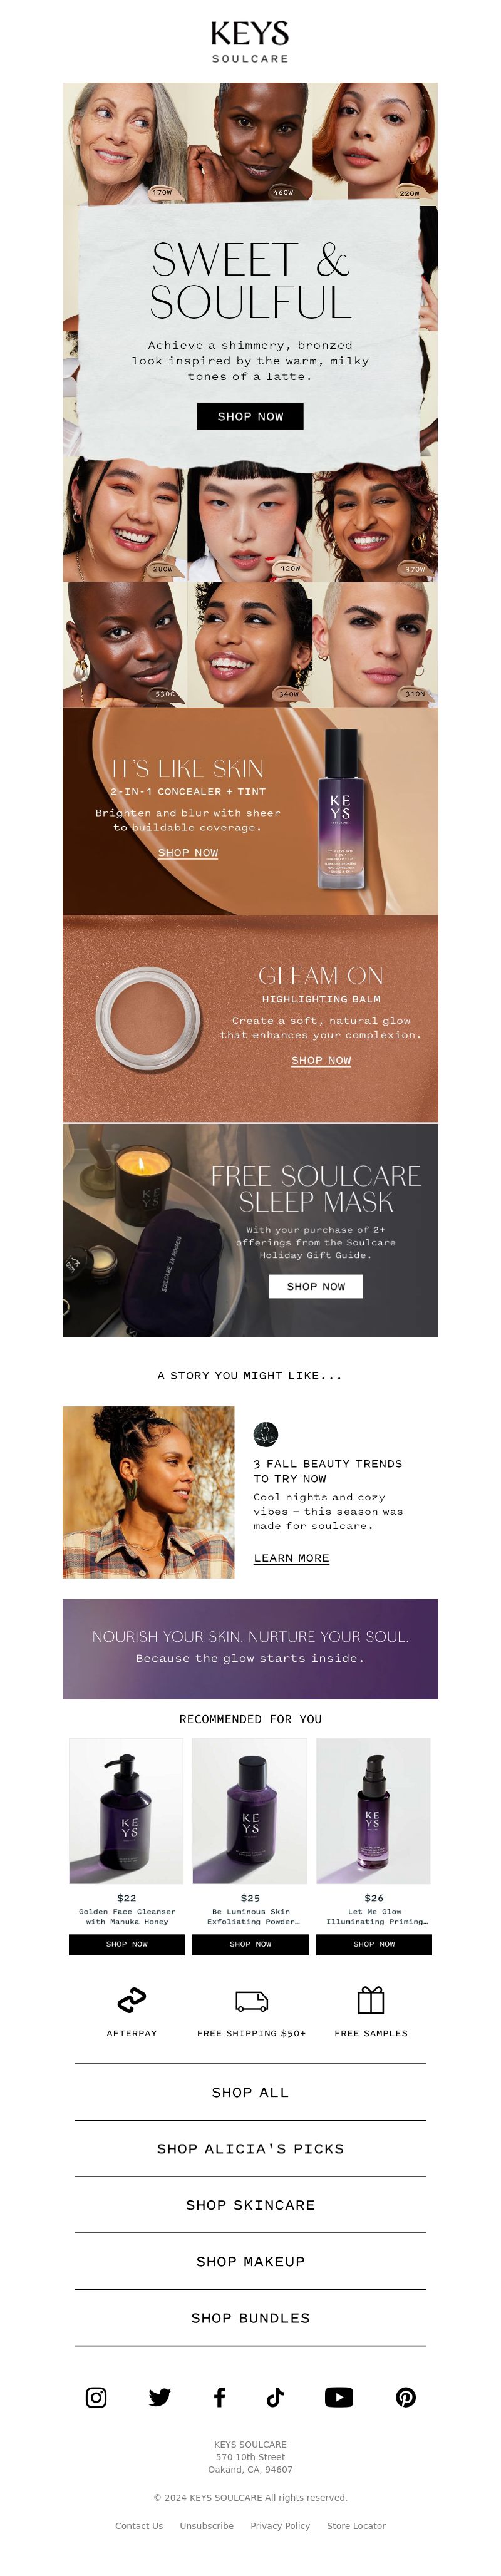Click Shop Now under Highlighting Balm

tap(321, 1060)
